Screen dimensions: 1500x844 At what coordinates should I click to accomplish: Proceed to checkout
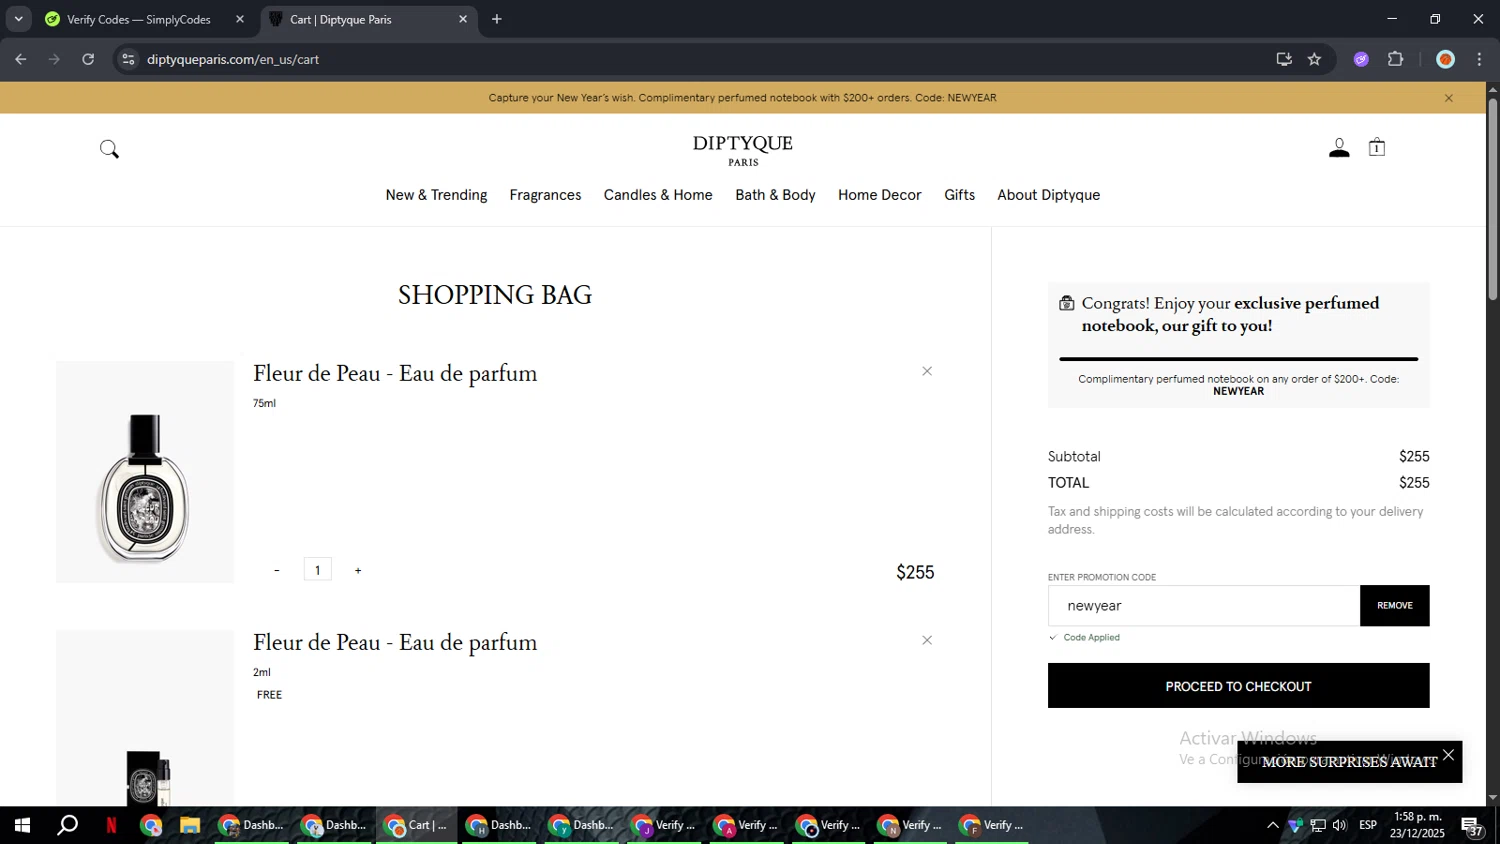point(1238,686)
